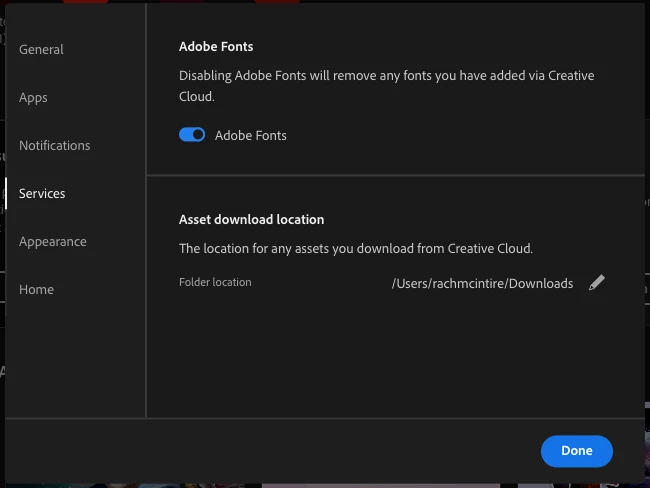Go to Appearance preferences

point(53,242)
